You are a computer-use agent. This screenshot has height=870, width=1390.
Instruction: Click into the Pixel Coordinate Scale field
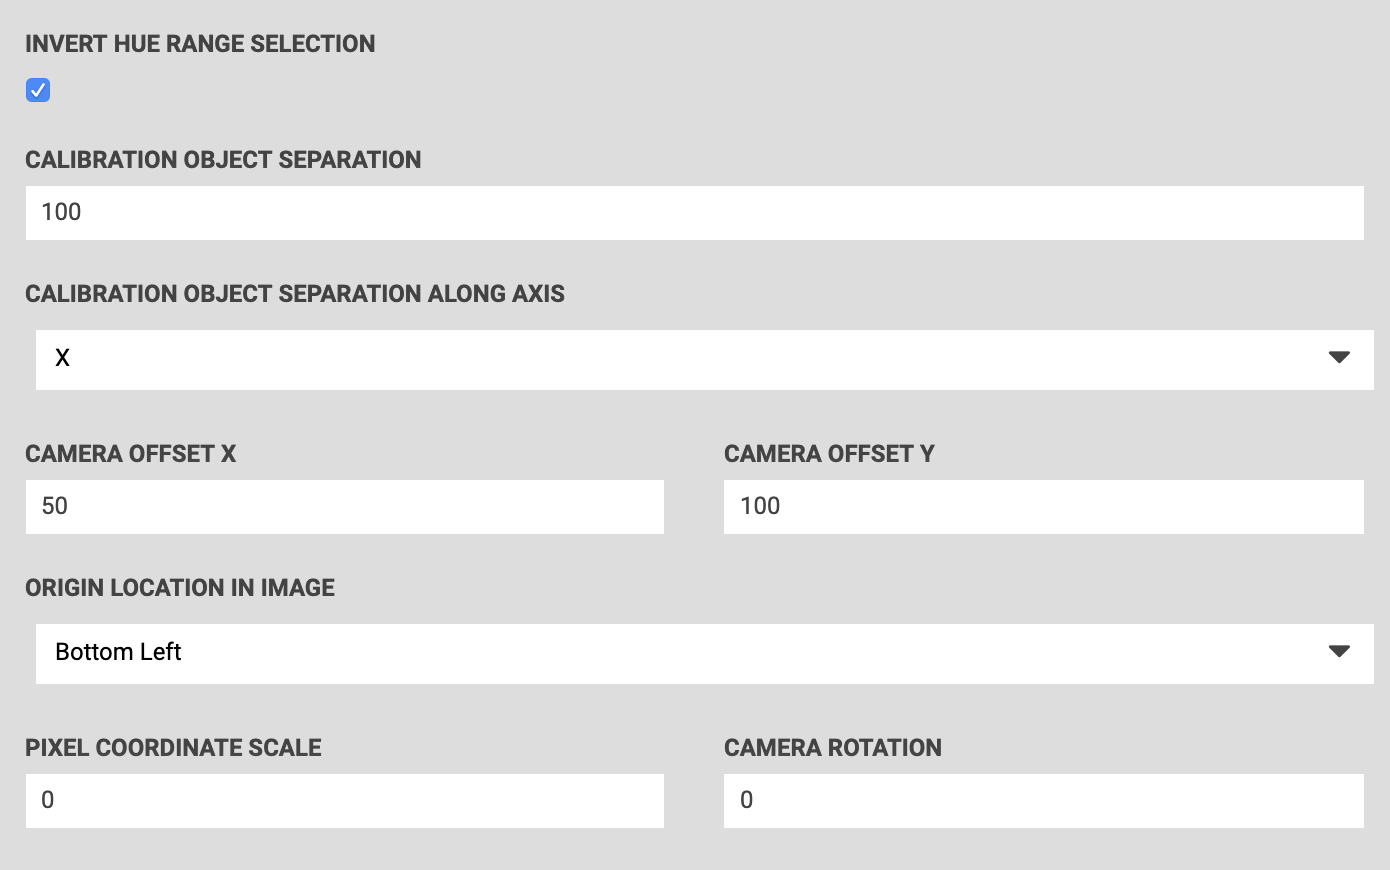pyautogui.click(x=344, y=800)
